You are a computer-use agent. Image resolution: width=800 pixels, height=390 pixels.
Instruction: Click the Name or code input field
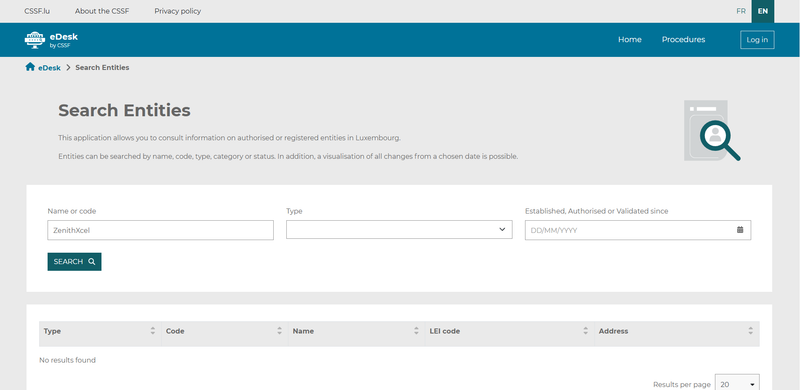160,230
